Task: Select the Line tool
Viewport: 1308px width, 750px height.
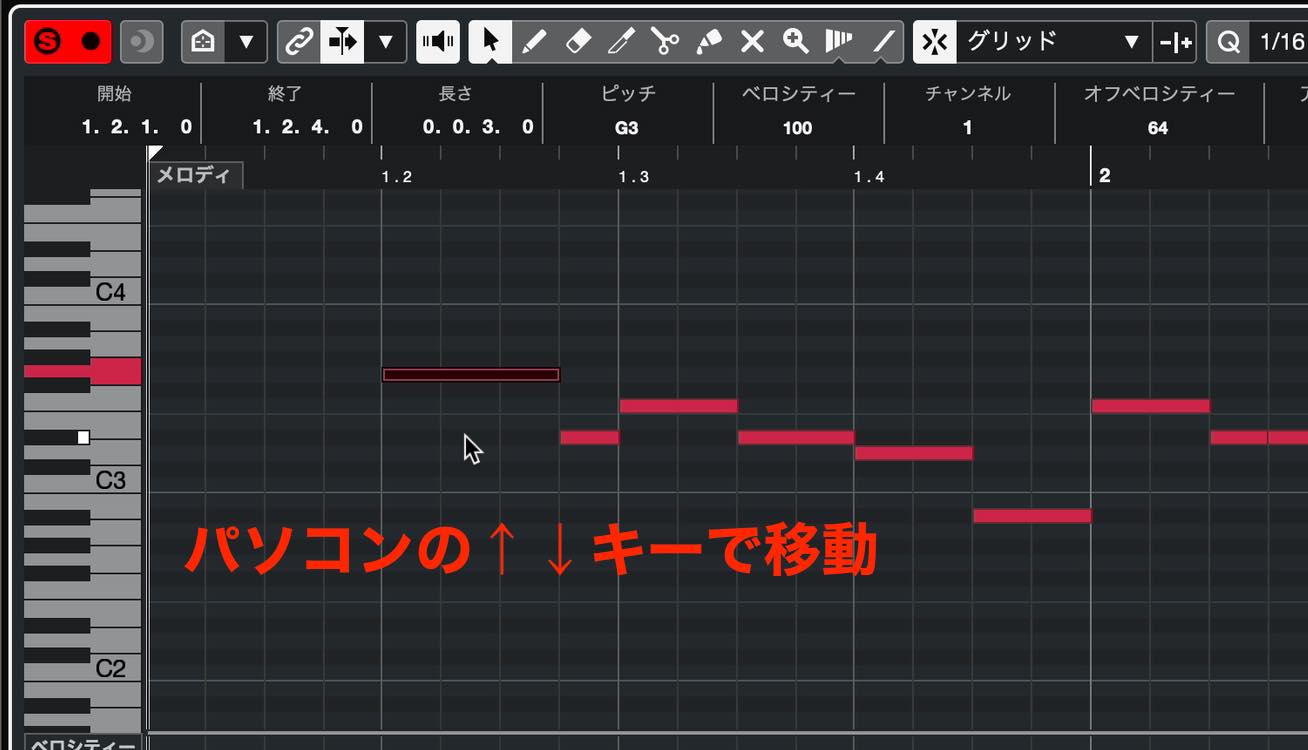Action: click(x=883, y=42)
